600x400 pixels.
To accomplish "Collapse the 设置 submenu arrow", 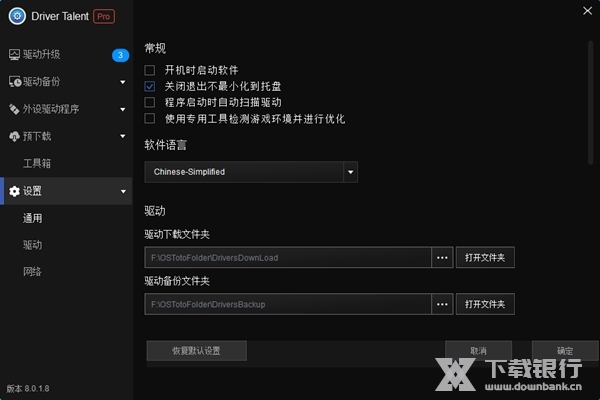I will tap(123, 191).
